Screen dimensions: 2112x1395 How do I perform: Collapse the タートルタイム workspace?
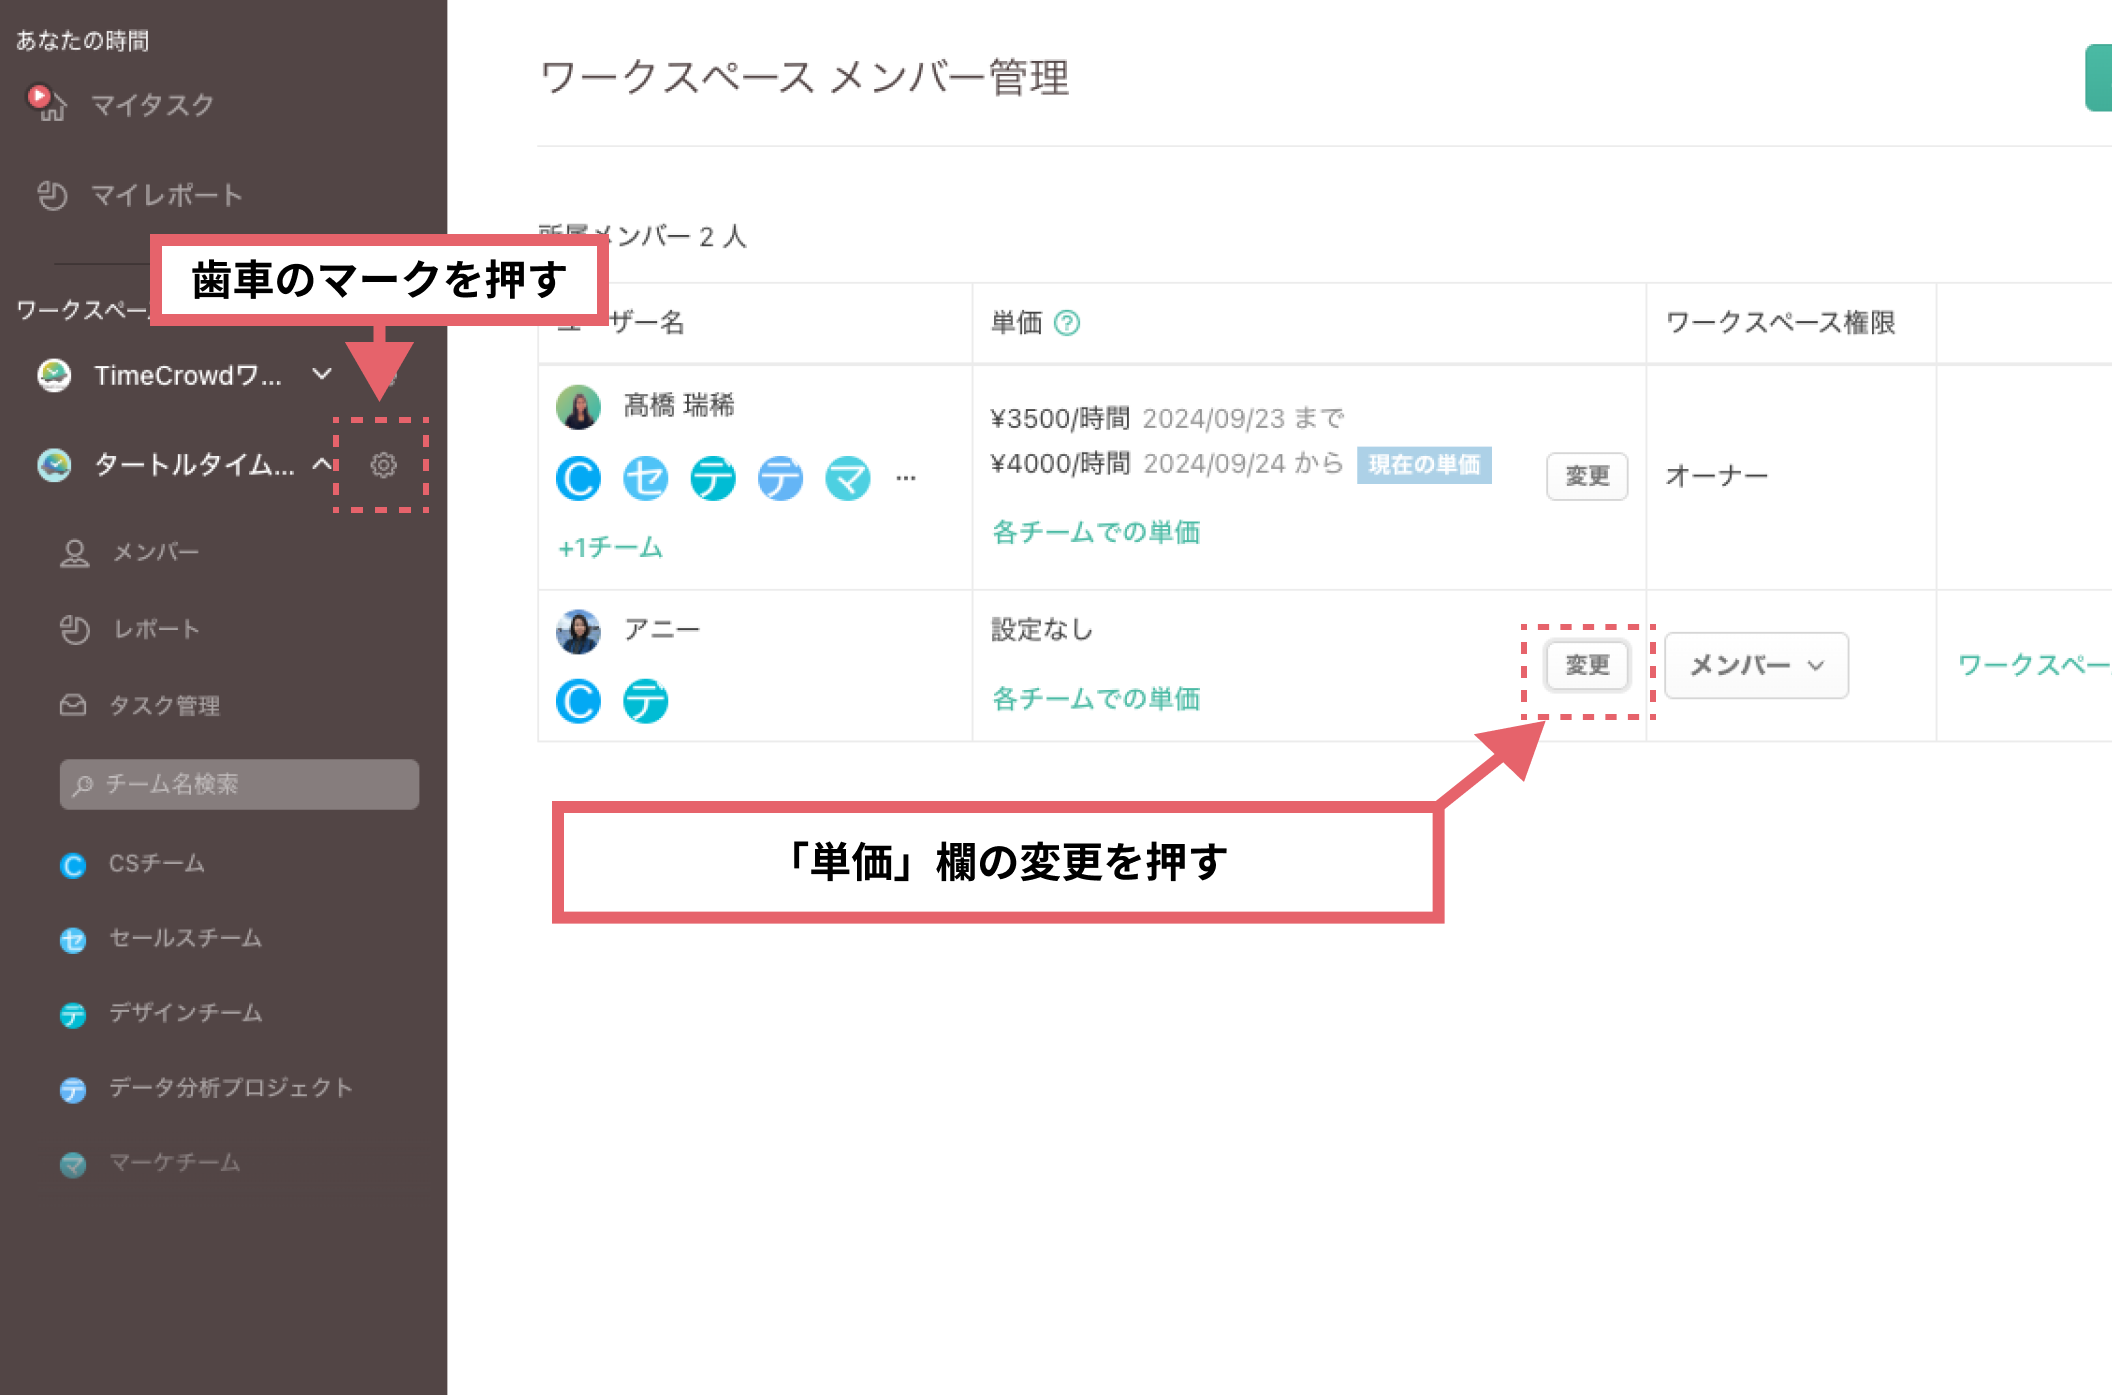pos(322,464)
